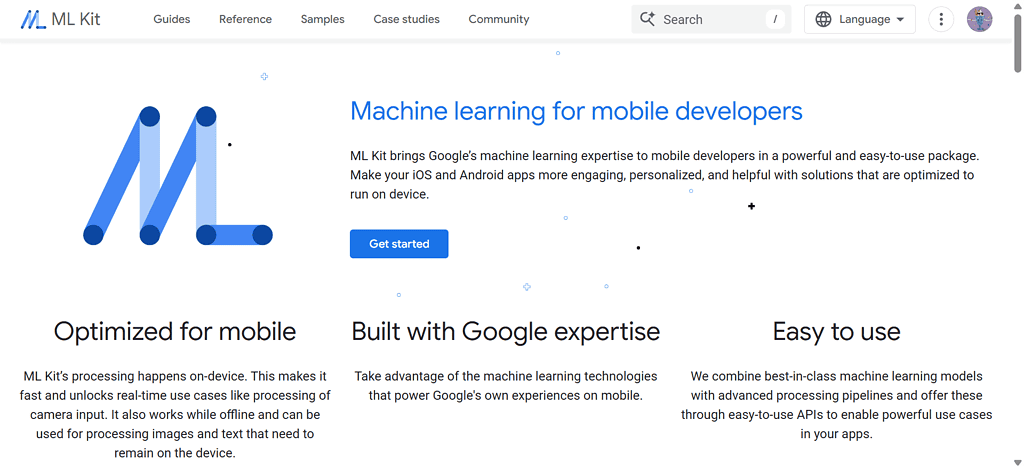Open the Reference tab
Viewport: 1024px width, 467px height.
[x=246, y=20]
